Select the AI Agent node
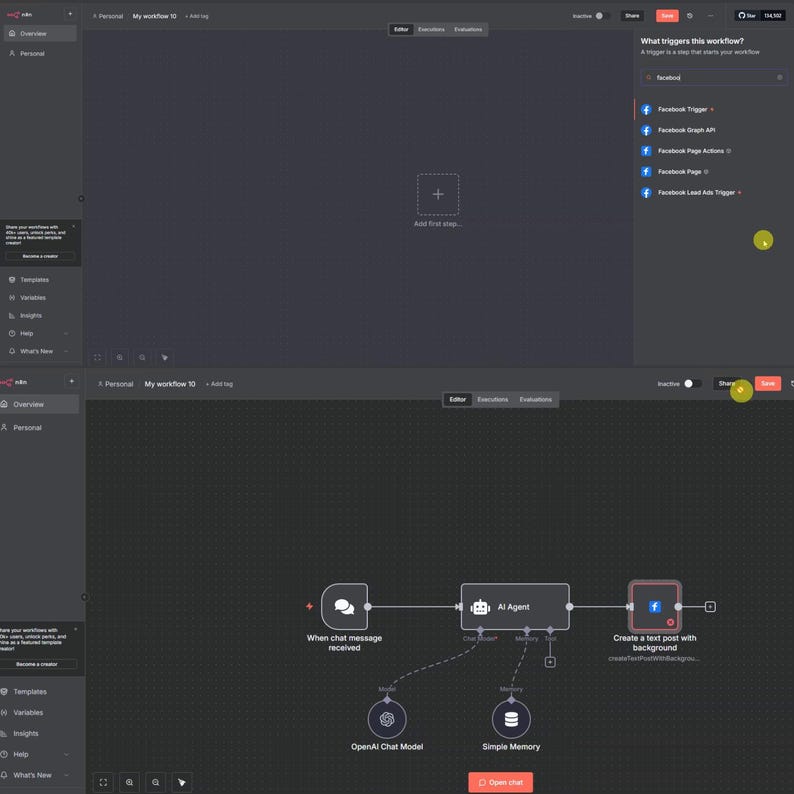 [x=515, y=607]
